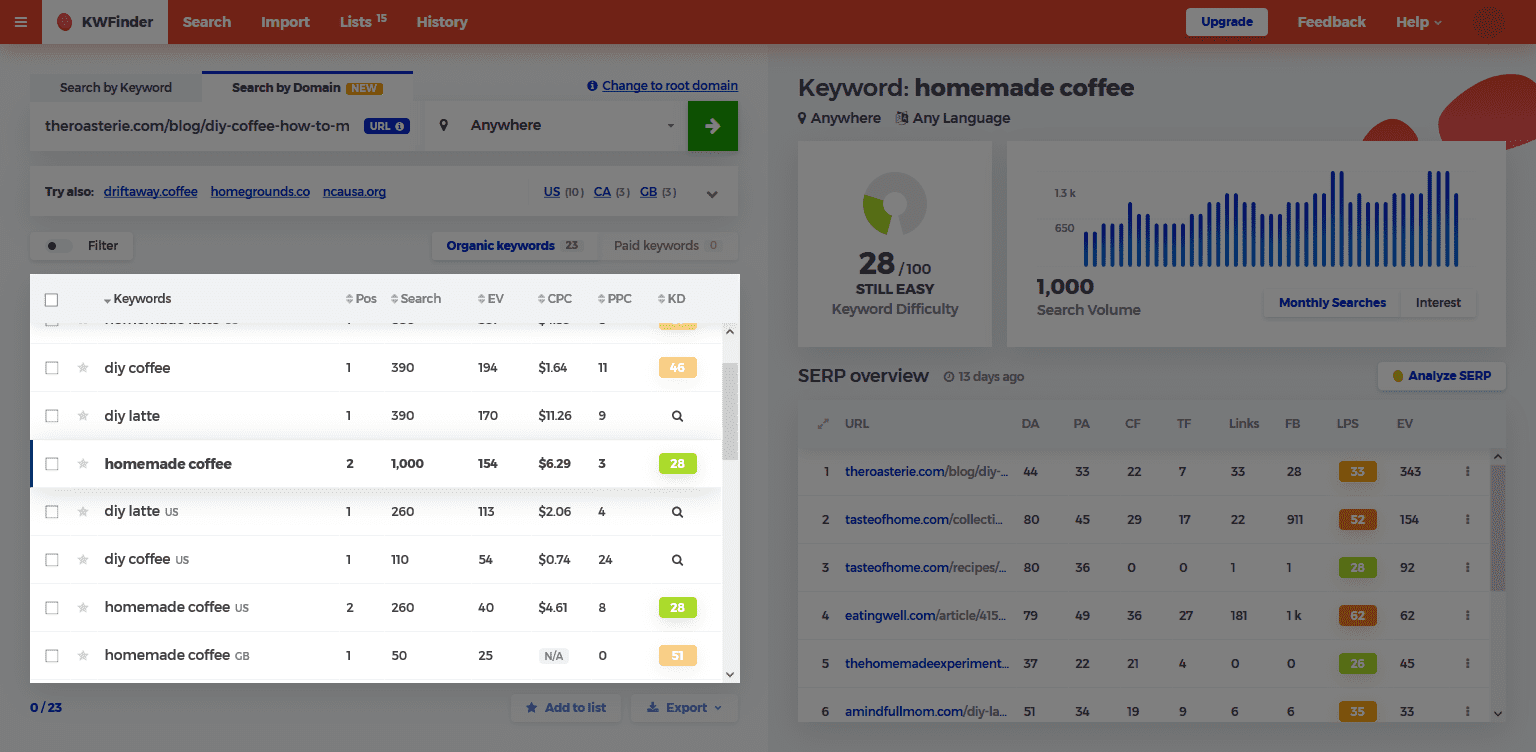The image size is (1536, 752).
Task: Click the expand arrows icon in SERP header
Action: pos(823,424)
